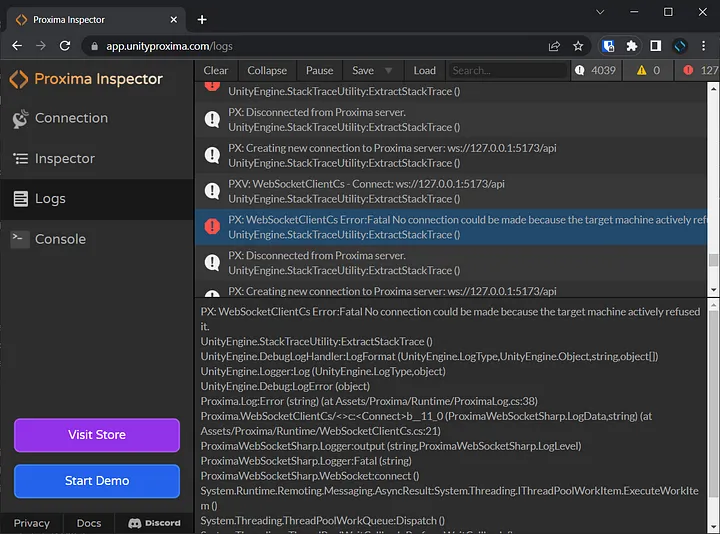
Task: Open the blue profile extension icon
Action: click(x=680, y=46)
